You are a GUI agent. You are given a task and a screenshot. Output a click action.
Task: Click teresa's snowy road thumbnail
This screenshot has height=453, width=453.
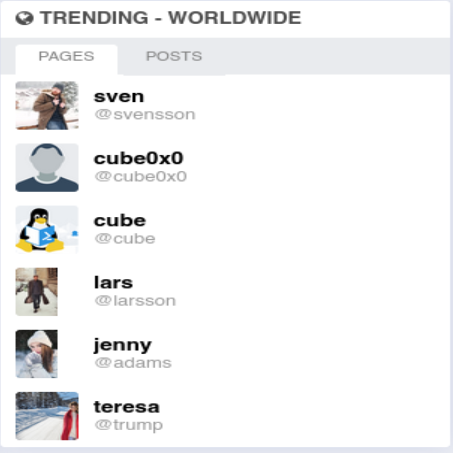click(x=47, y=416)
